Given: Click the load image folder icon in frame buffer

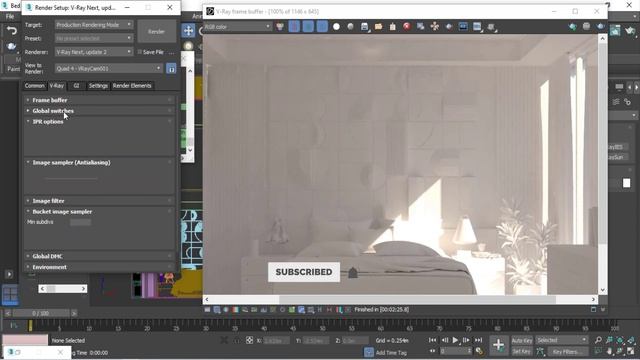Looking at the screenshot, I should click(x=378, y=27).
